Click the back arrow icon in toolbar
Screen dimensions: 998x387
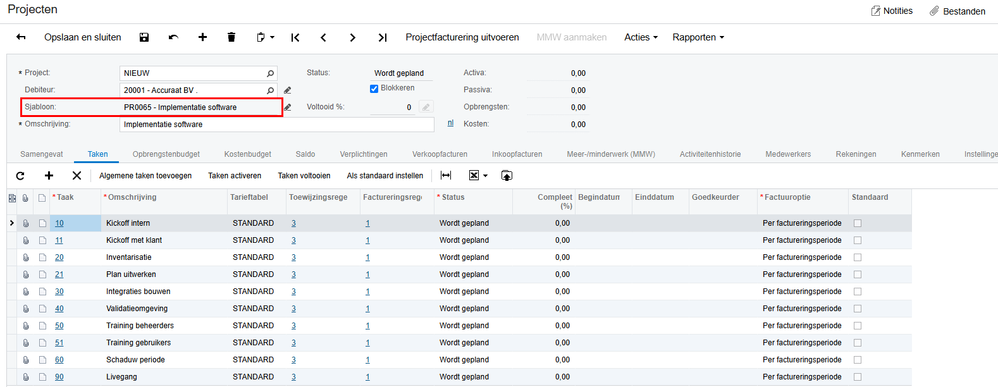pyautogui.click(x=21, y=38)
